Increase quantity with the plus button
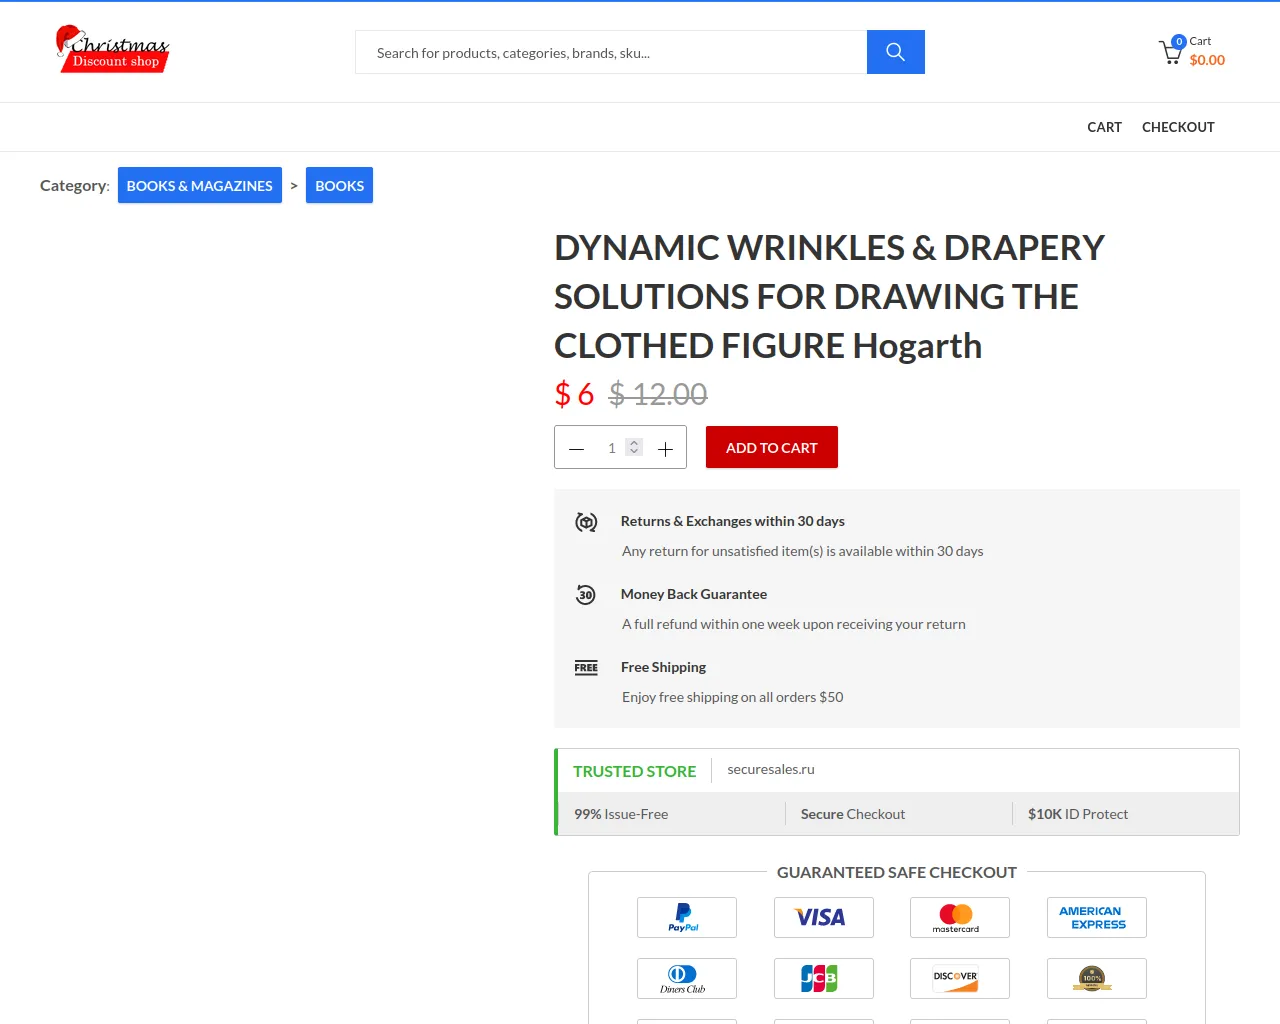This screenshot has height=1024, width=1280. pos(665,449)
